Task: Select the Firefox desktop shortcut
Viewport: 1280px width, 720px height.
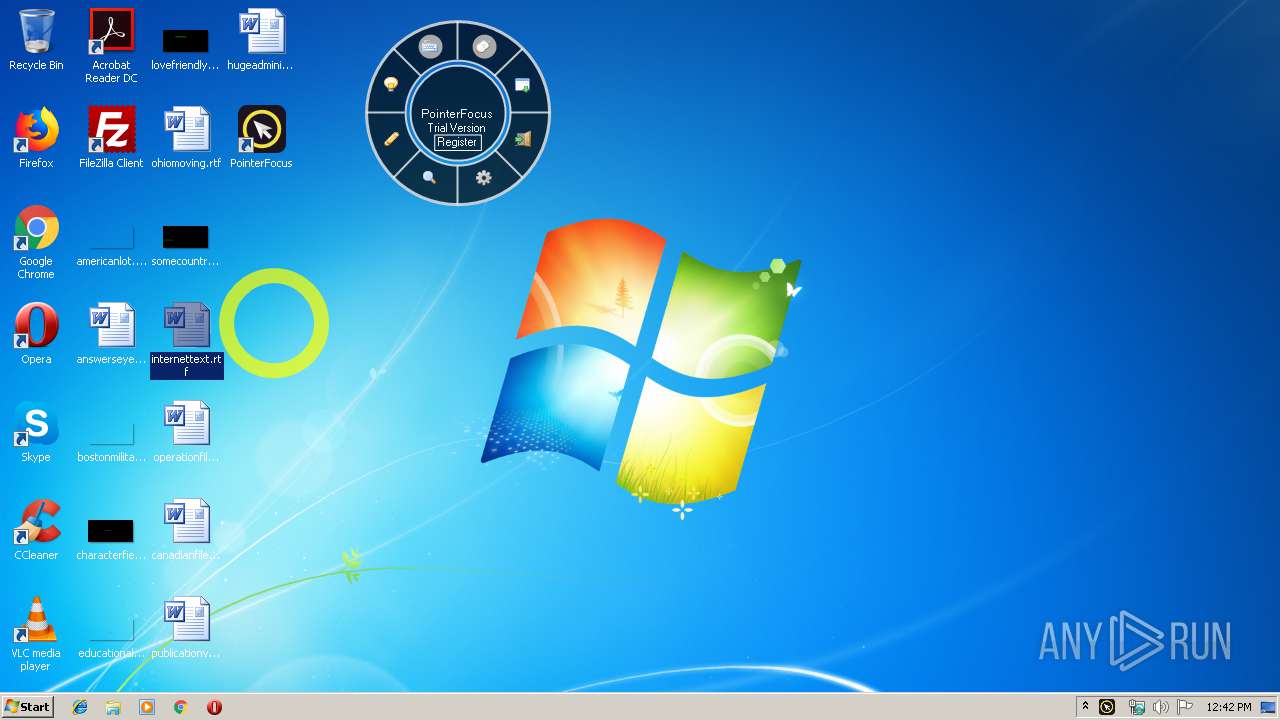Action: (36, 139)
